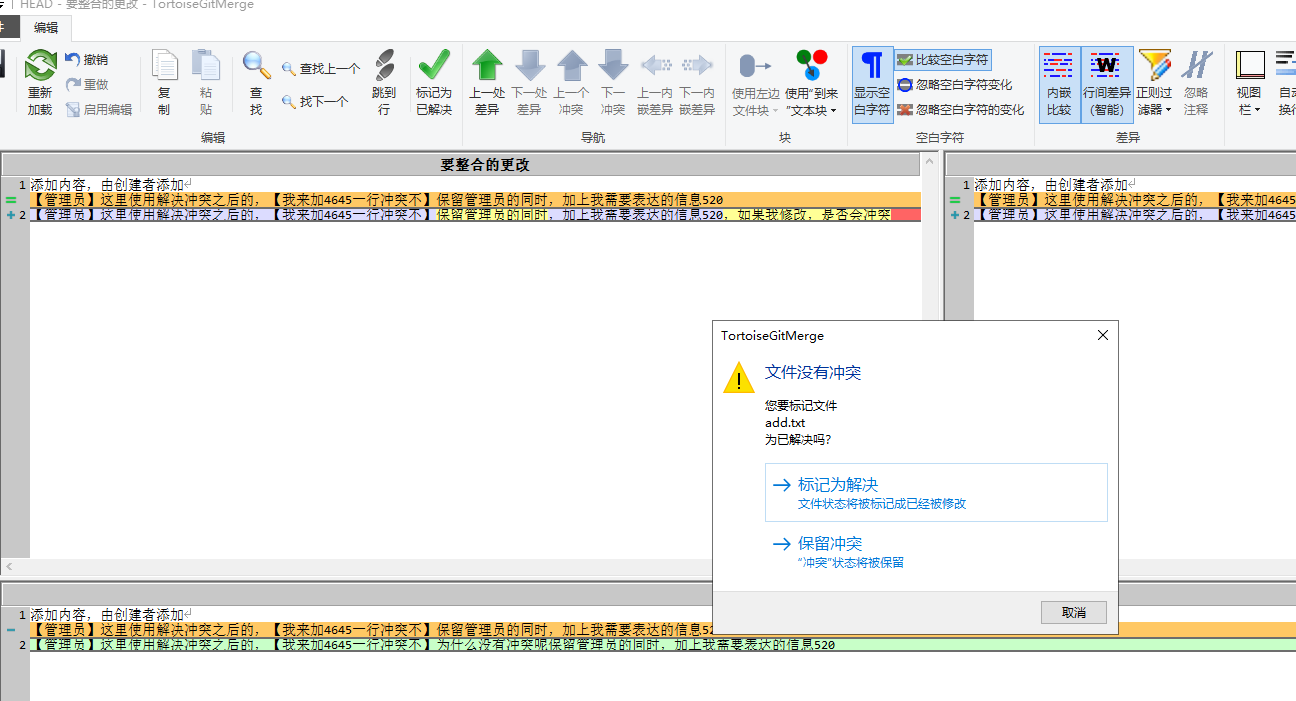Click orange removed line in left pane
Image resolution: width=1296 pixels, height=701 pixels.
[475, 200]
